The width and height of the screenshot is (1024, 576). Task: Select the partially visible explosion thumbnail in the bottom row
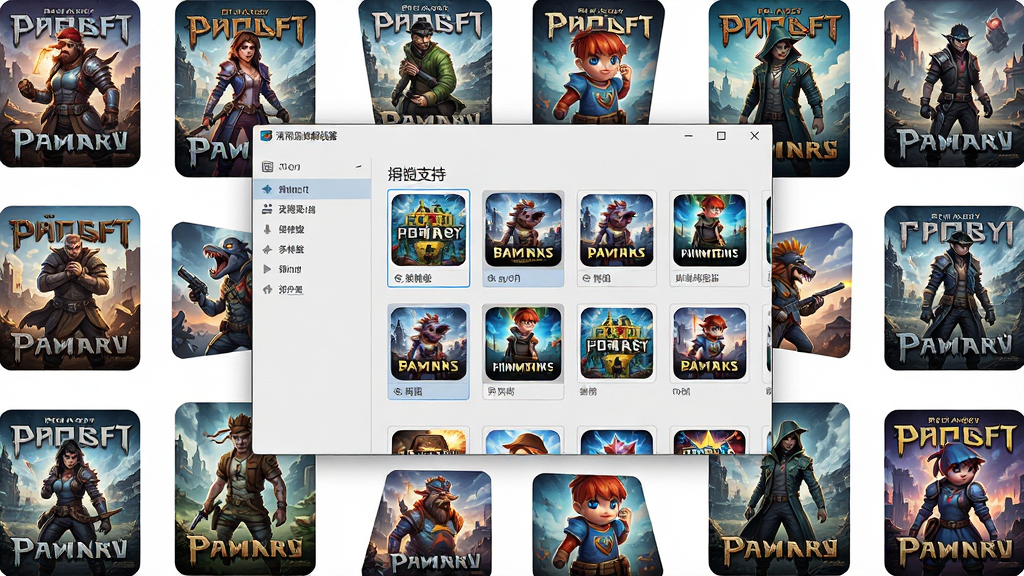click(x=428, y=441)
